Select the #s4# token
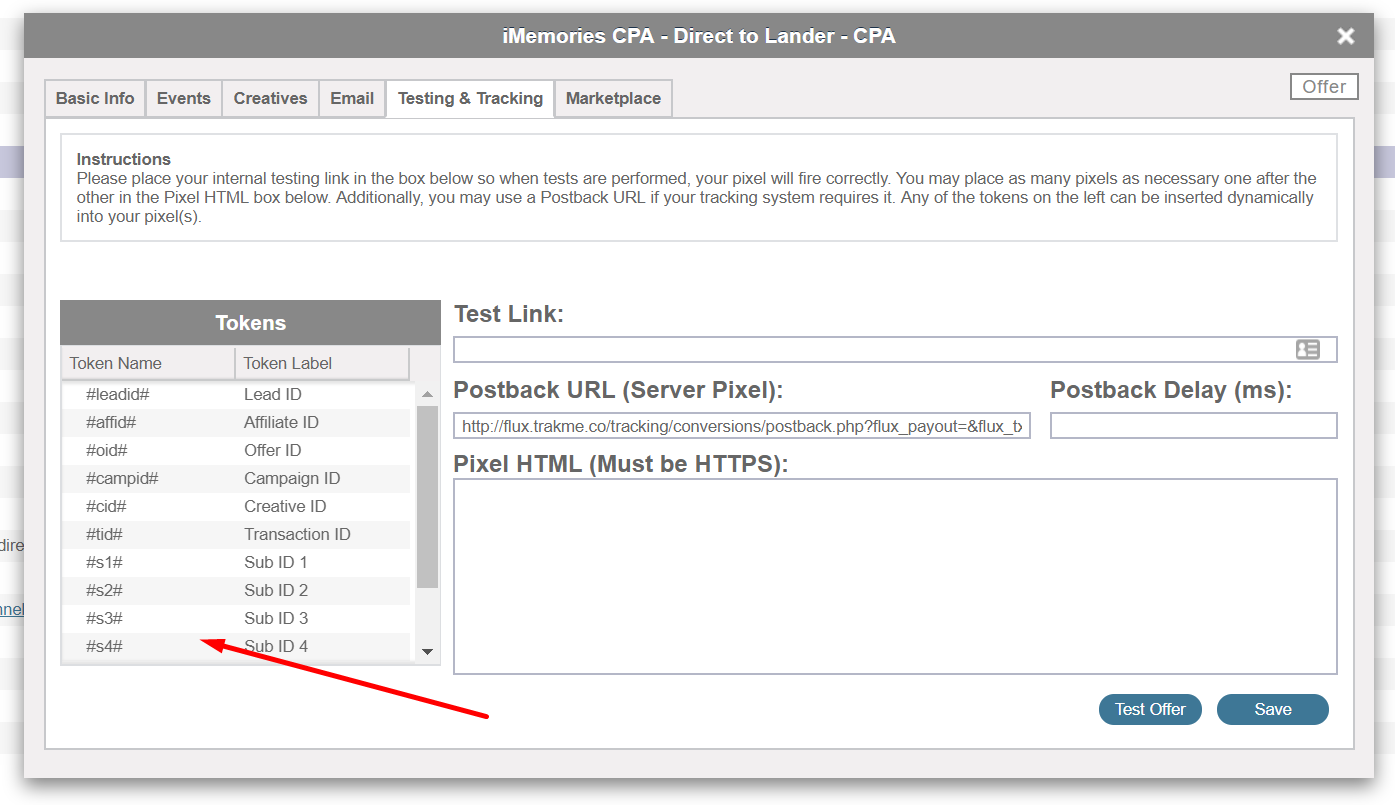This screenshot has height=805, width=1395. tap(104, 646)
